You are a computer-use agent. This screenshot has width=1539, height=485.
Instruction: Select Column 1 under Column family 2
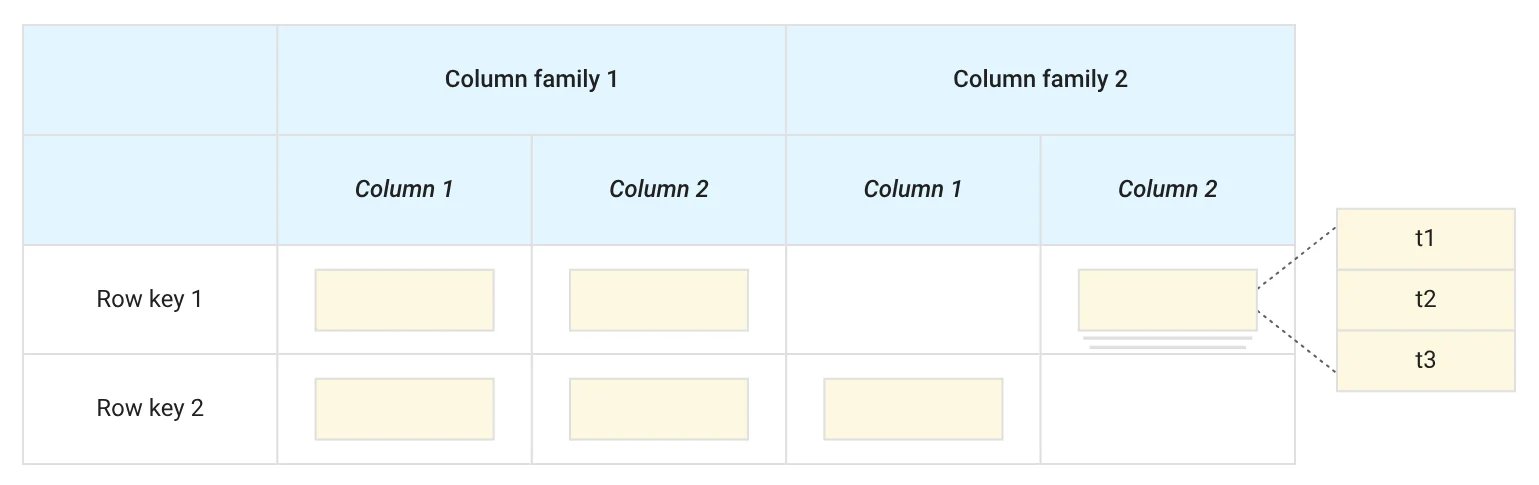913,189
